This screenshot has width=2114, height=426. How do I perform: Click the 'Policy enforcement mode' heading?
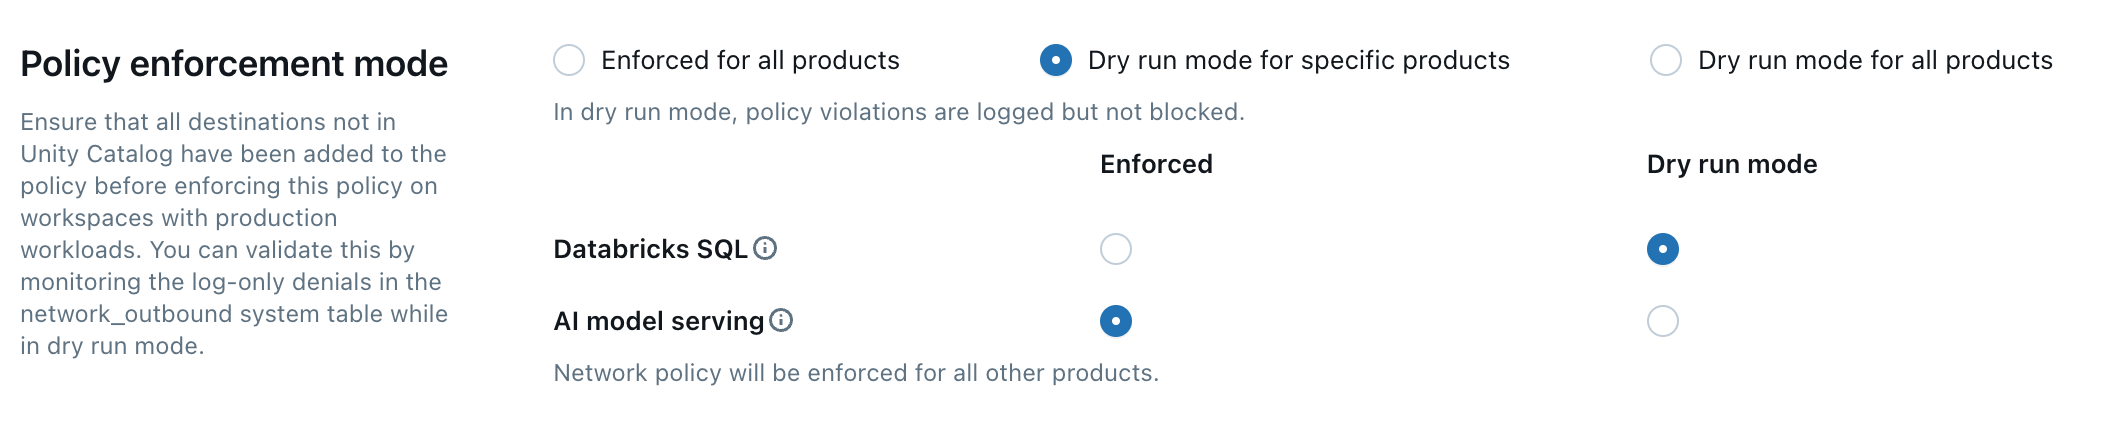(234, 64)
